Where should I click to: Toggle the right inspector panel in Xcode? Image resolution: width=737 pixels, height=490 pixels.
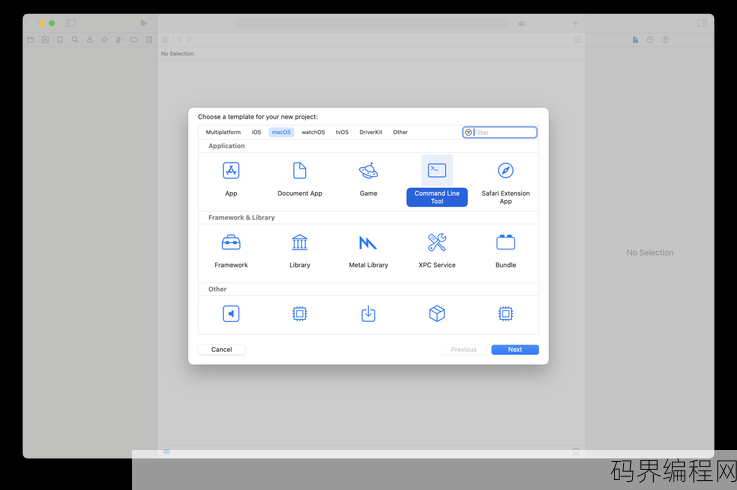tap(702, 23)
